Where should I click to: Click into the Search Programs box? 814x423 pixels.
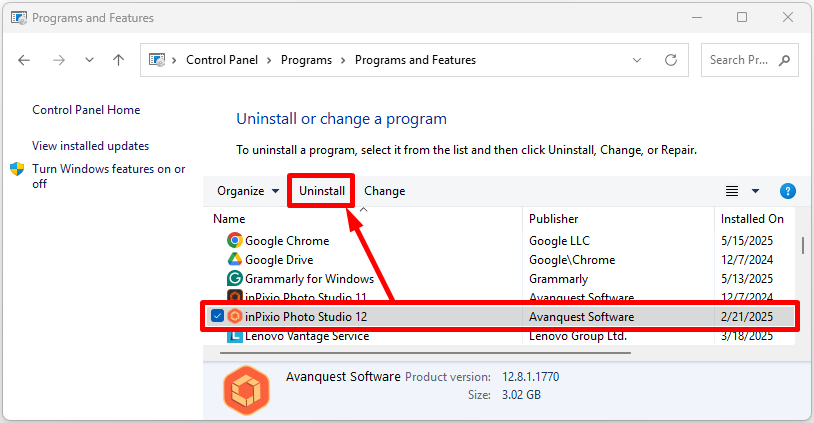click(x=750, y=60)
